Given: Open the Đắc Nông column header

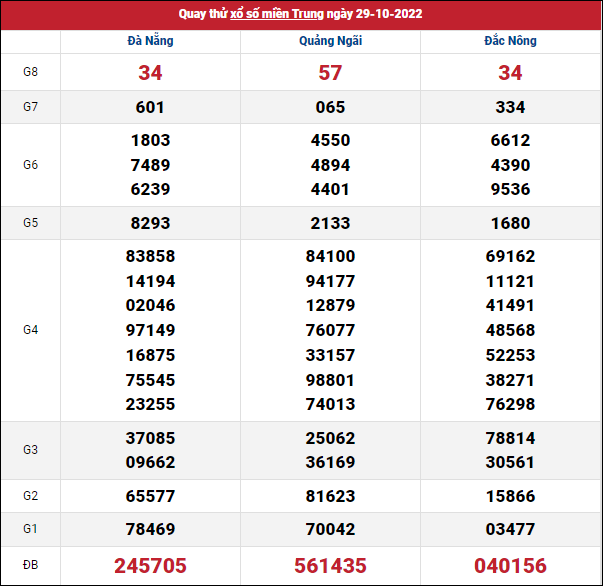Looking at the screenshot, I should (510, 41).
